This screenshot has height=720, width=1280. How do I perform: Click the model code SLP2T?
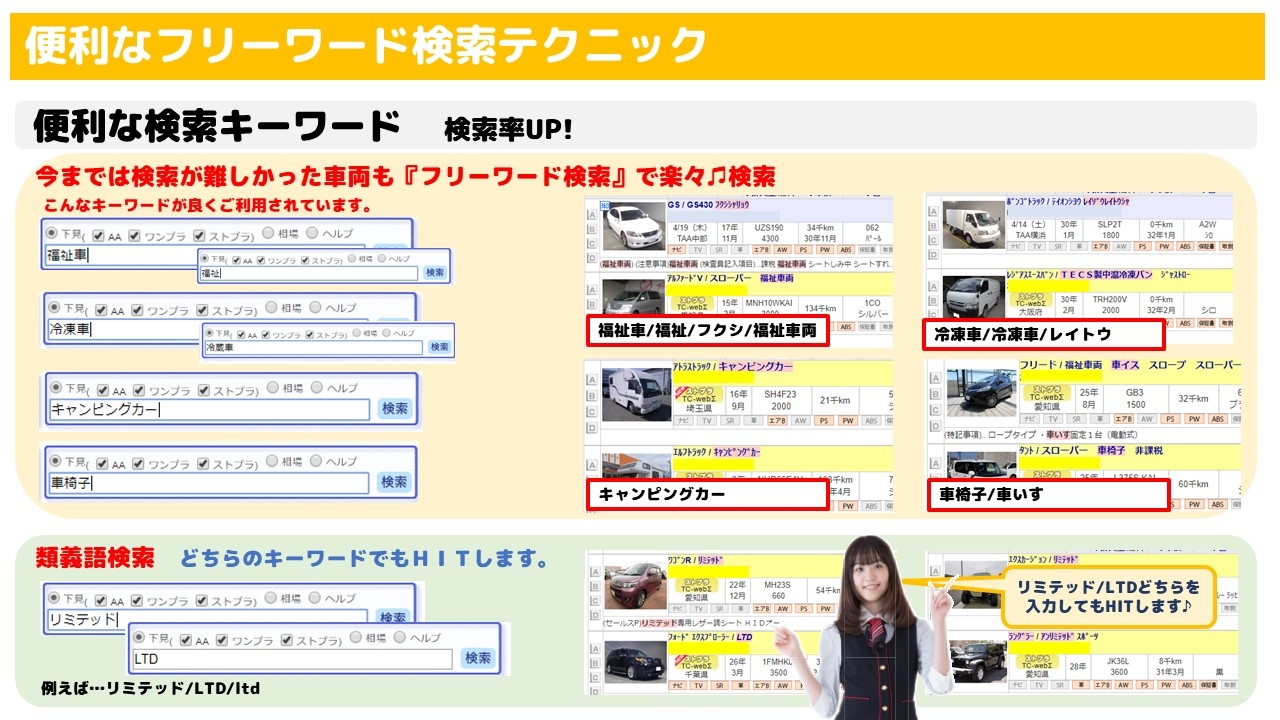1110,226
